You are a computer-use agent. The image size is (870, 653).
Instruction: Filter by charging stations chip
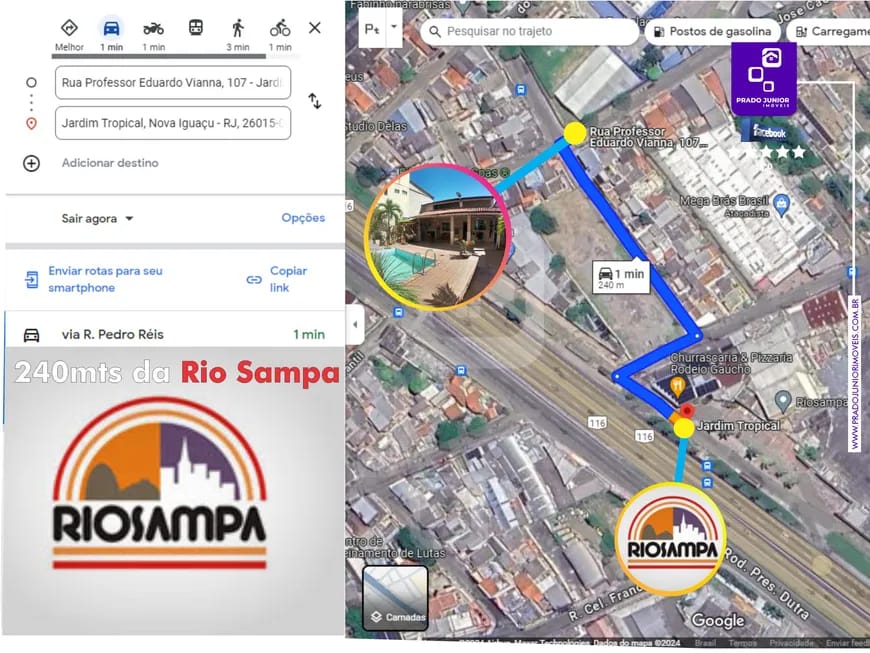click(829, 32)
